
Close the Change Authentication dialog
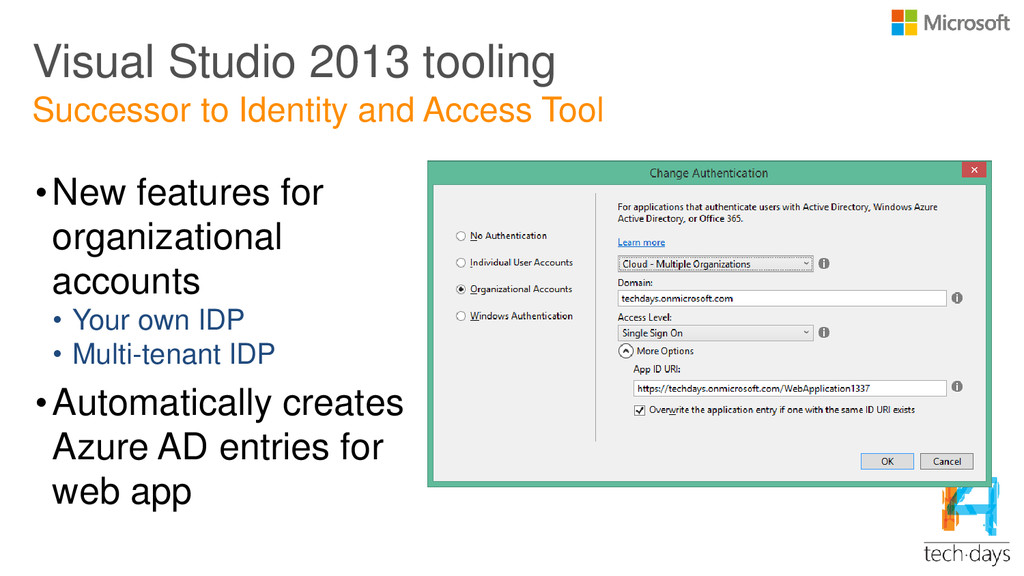[974, 170]
